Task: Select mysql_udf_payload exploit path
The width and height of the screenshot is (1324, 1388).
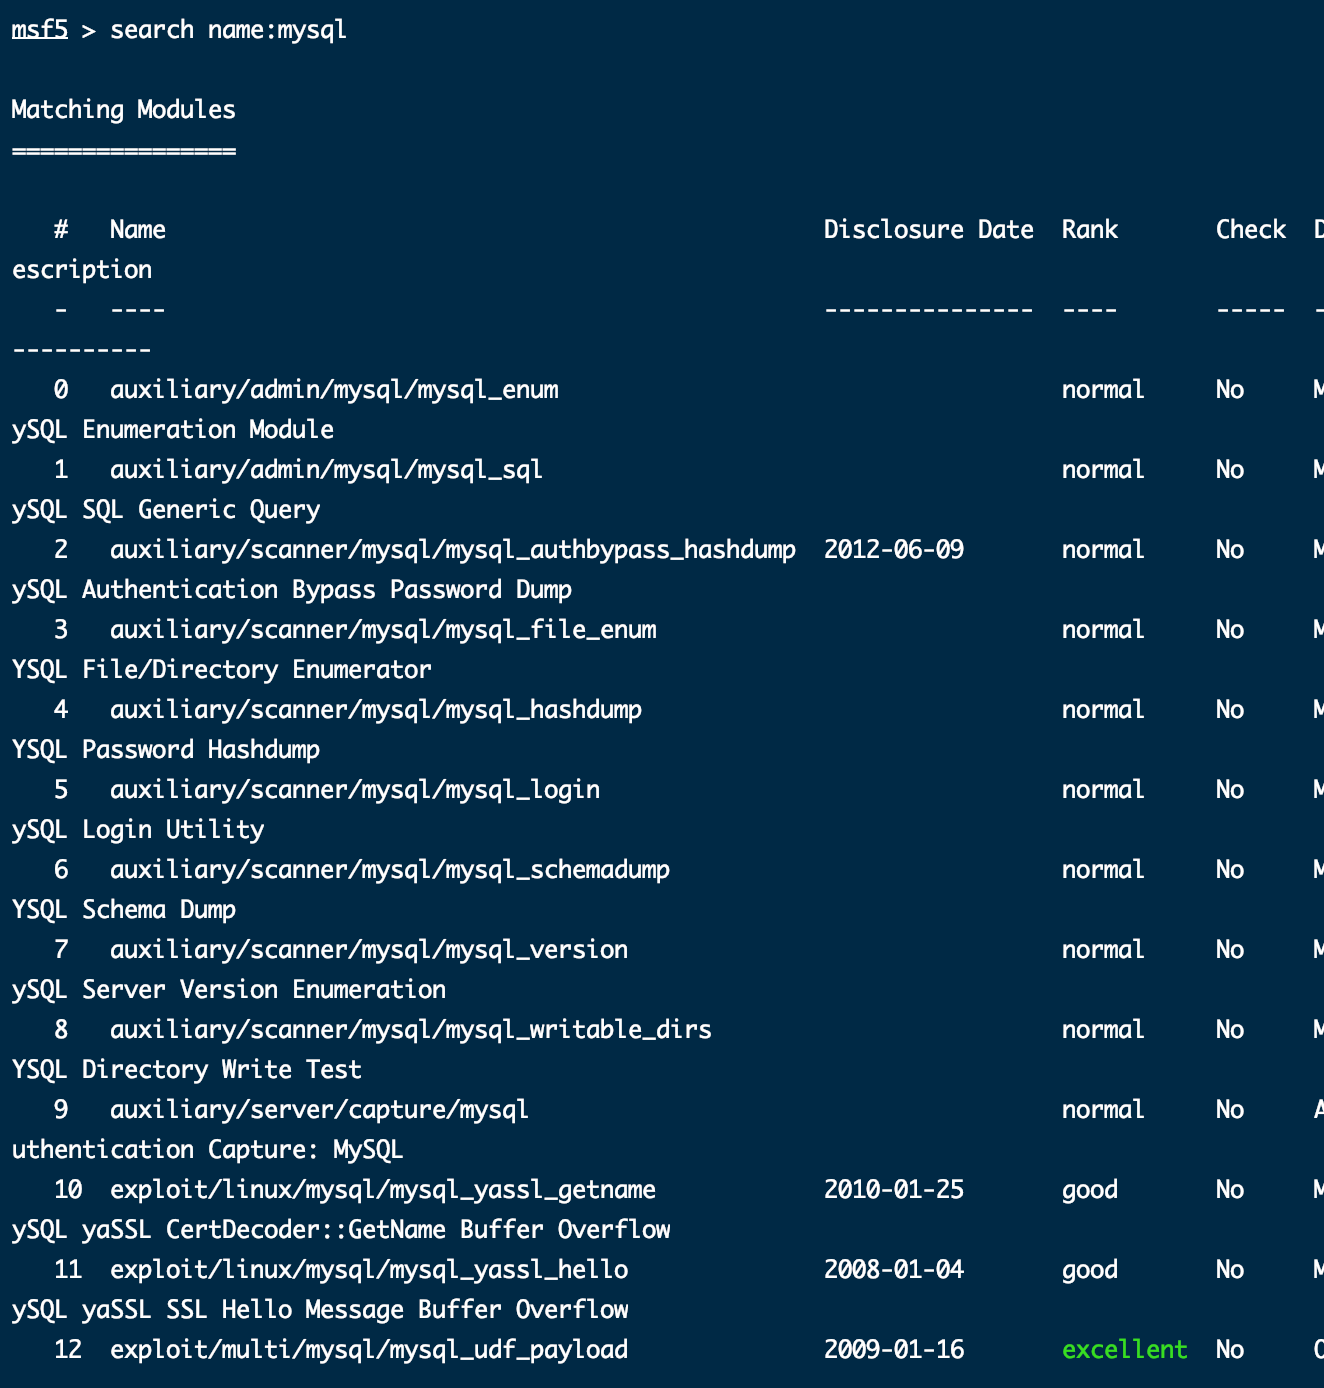Action: [x=369, y=1350]
